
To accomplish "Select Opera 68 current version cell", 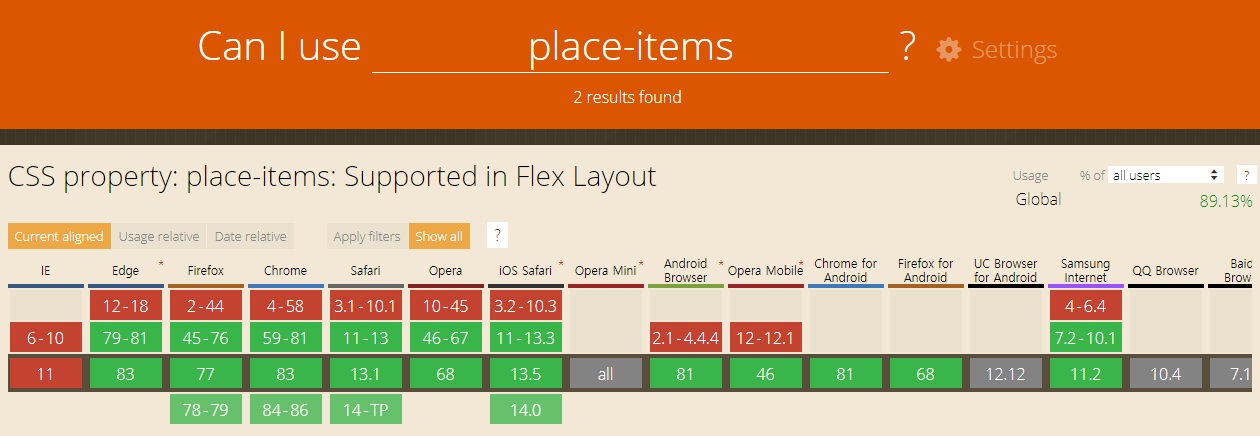I will 445,374.
